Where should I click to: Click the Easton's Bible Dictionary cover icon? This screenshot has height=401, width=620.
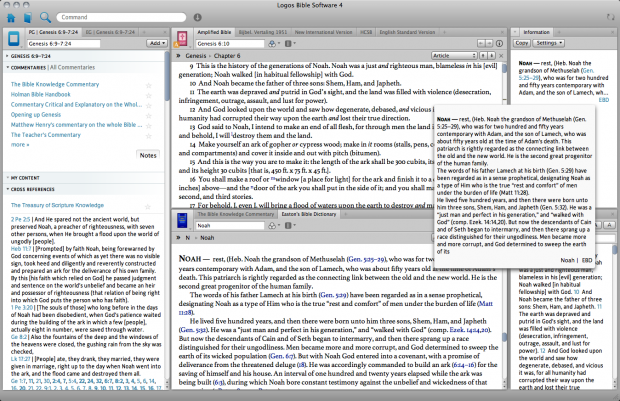coord(182,220)
